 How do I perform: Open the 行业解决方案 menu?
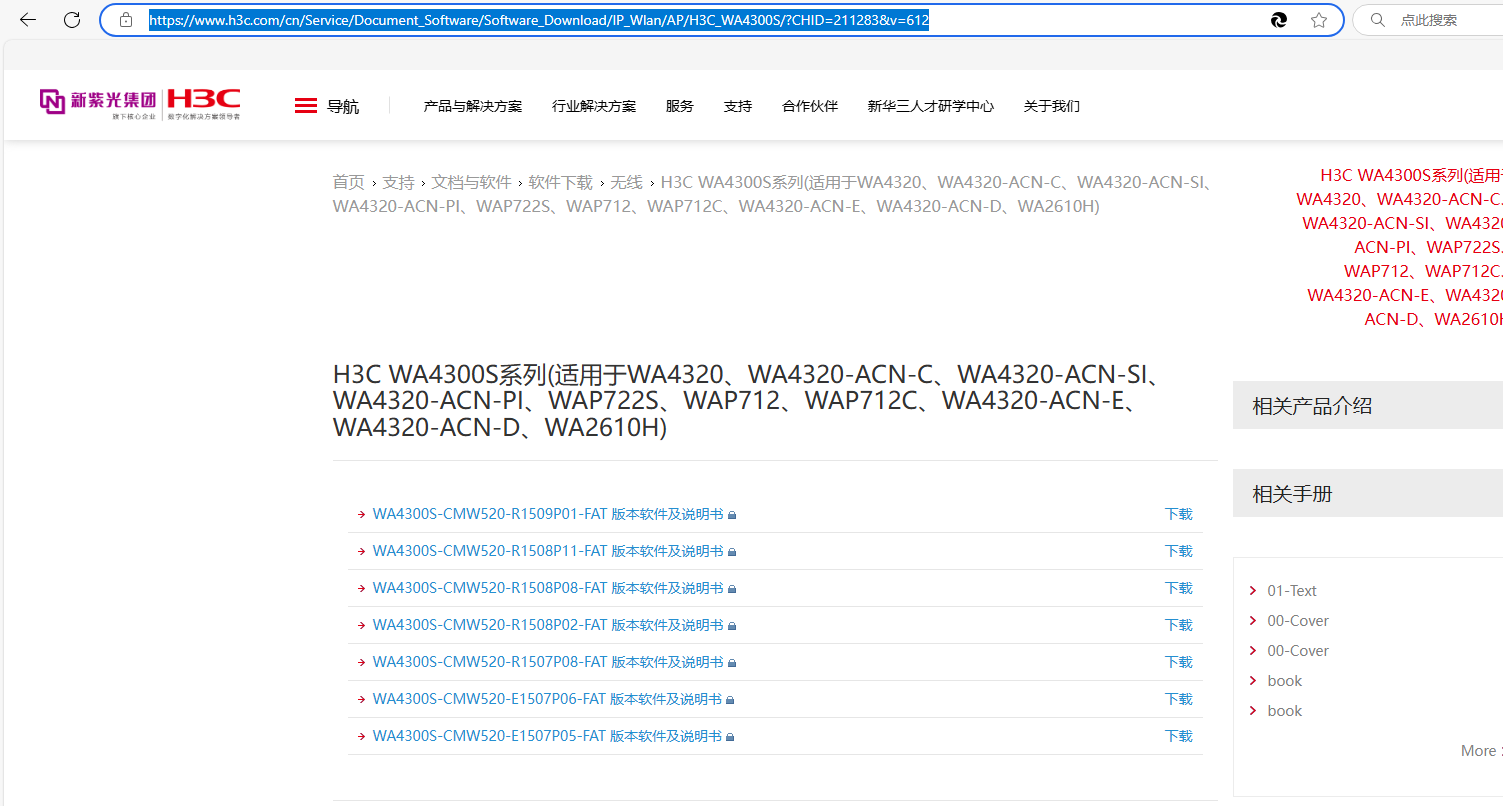pos(594,106)
